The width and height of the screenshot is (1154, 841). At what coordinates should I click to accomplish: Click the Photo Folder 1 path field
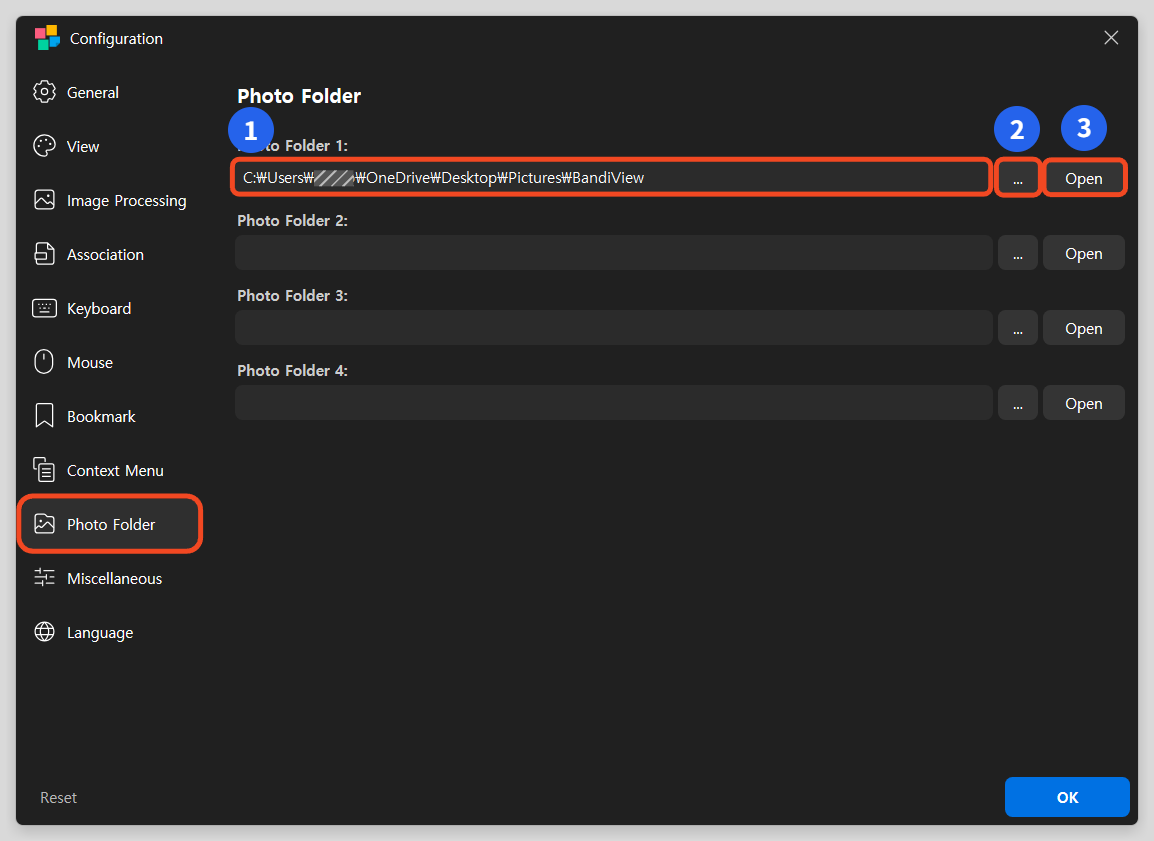(x=612, y=177)
